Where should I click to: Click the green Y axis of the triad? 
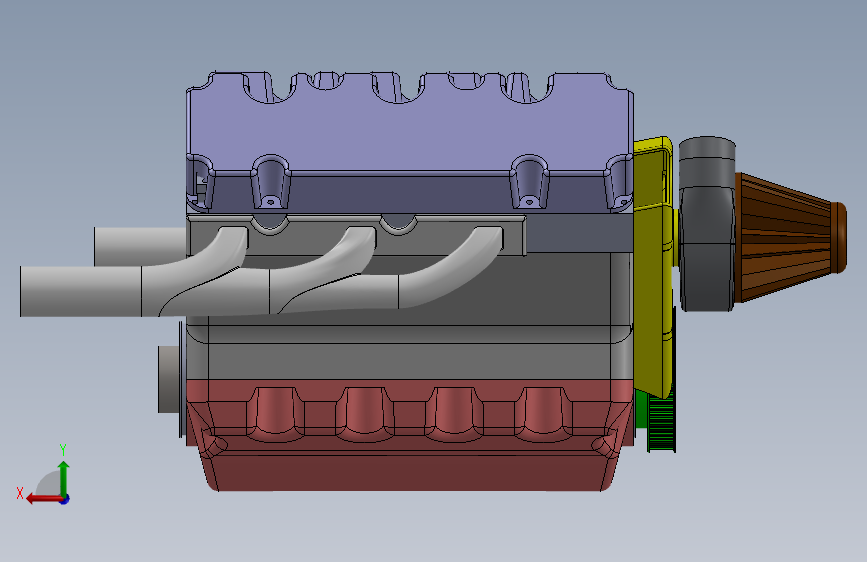click(64, 478)
